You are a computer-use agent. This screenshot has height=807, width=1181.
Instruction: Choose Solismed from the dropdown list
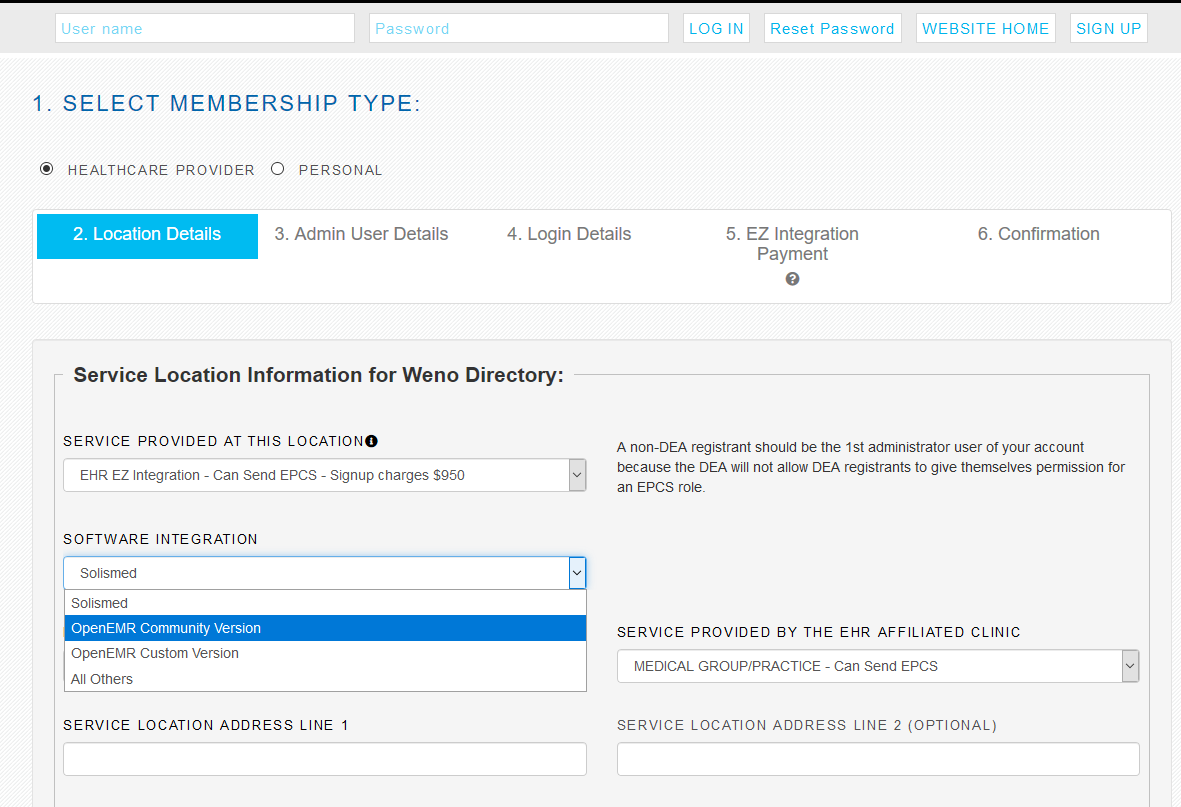tap(325, 603)
